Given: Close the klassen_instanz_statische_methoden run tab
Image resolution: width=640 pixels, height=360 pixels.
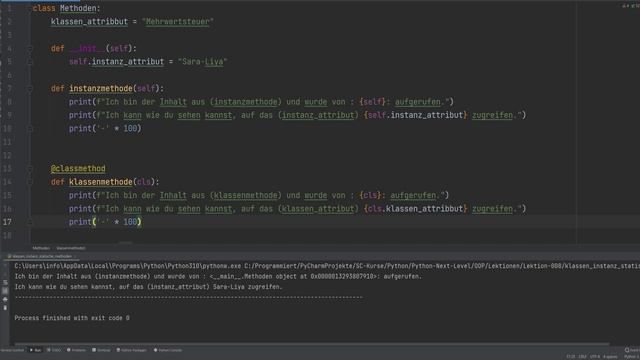Looking at the screenshot, I should tap(75, 256).
